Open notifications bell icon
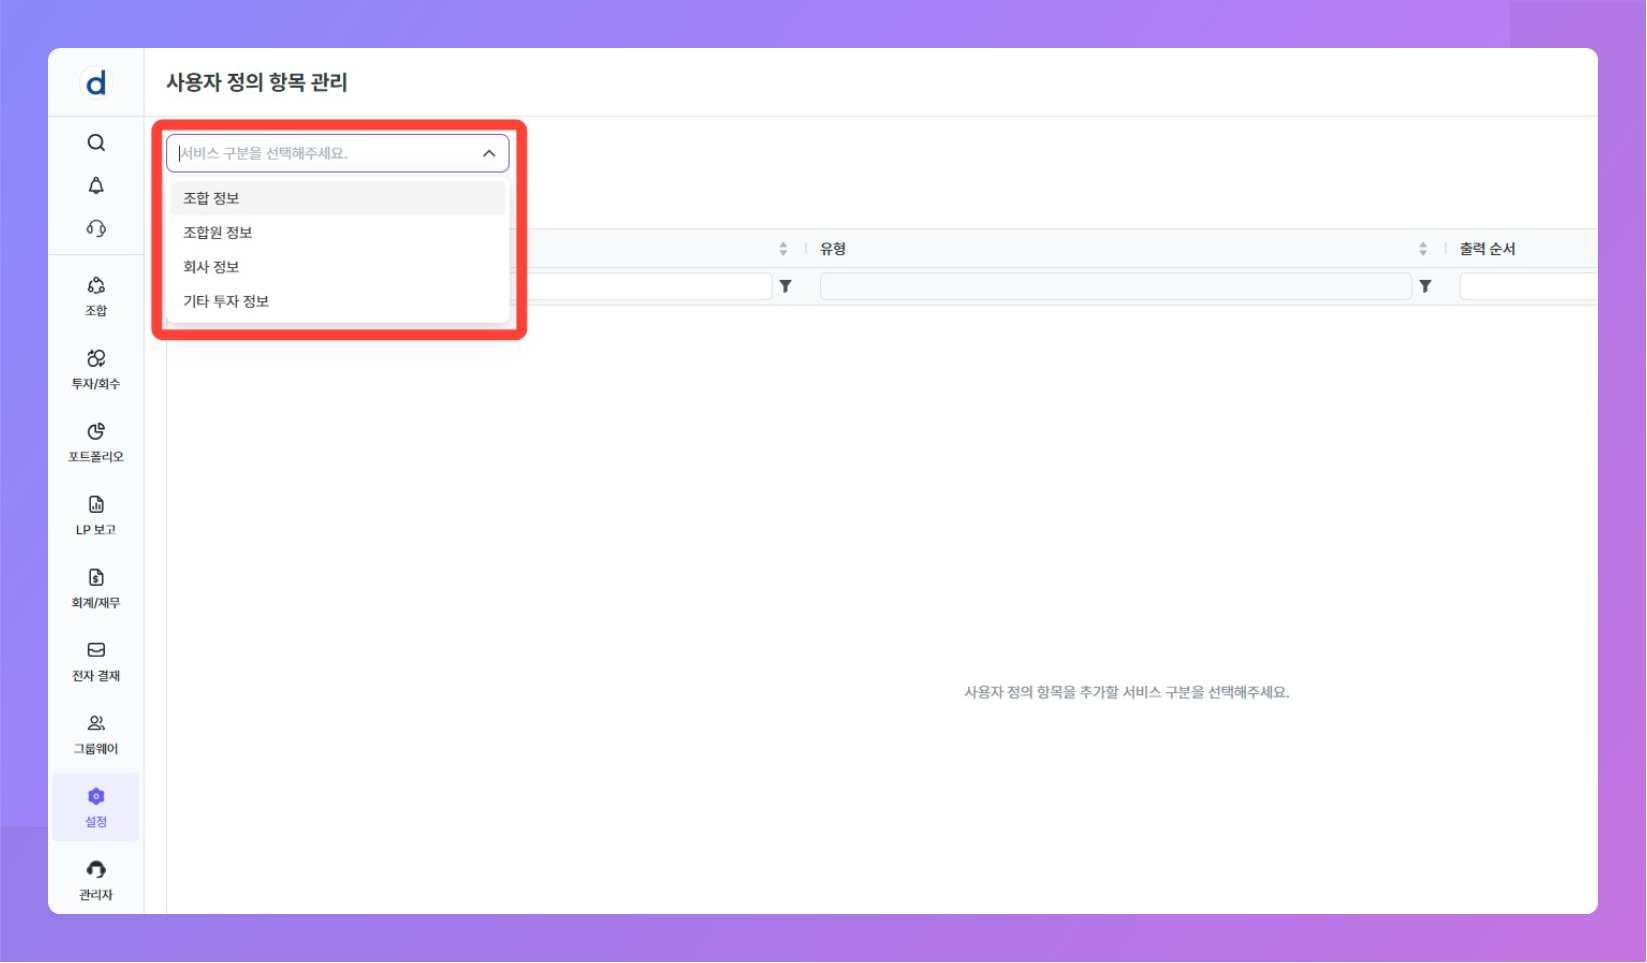 (x=96, y=186)
